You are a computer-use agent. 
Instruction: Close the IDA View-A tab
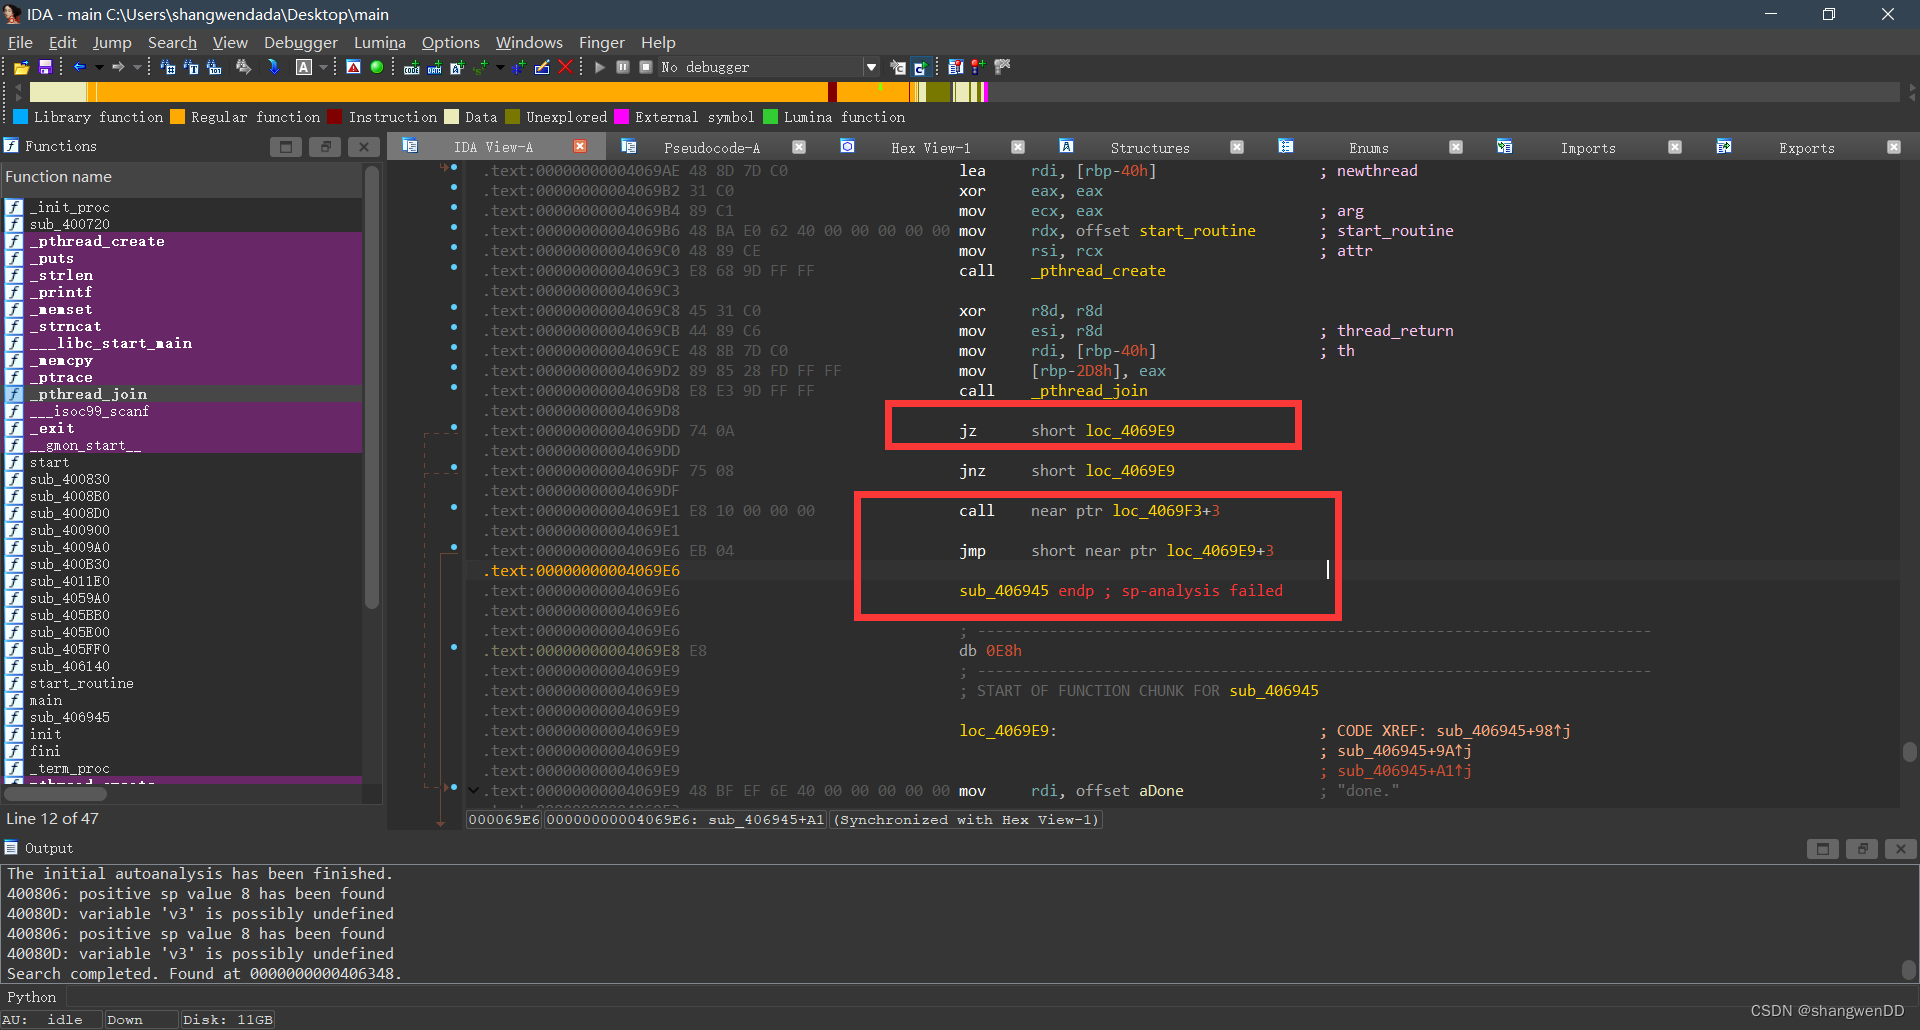pyautogui.click(x=580, y=146)
